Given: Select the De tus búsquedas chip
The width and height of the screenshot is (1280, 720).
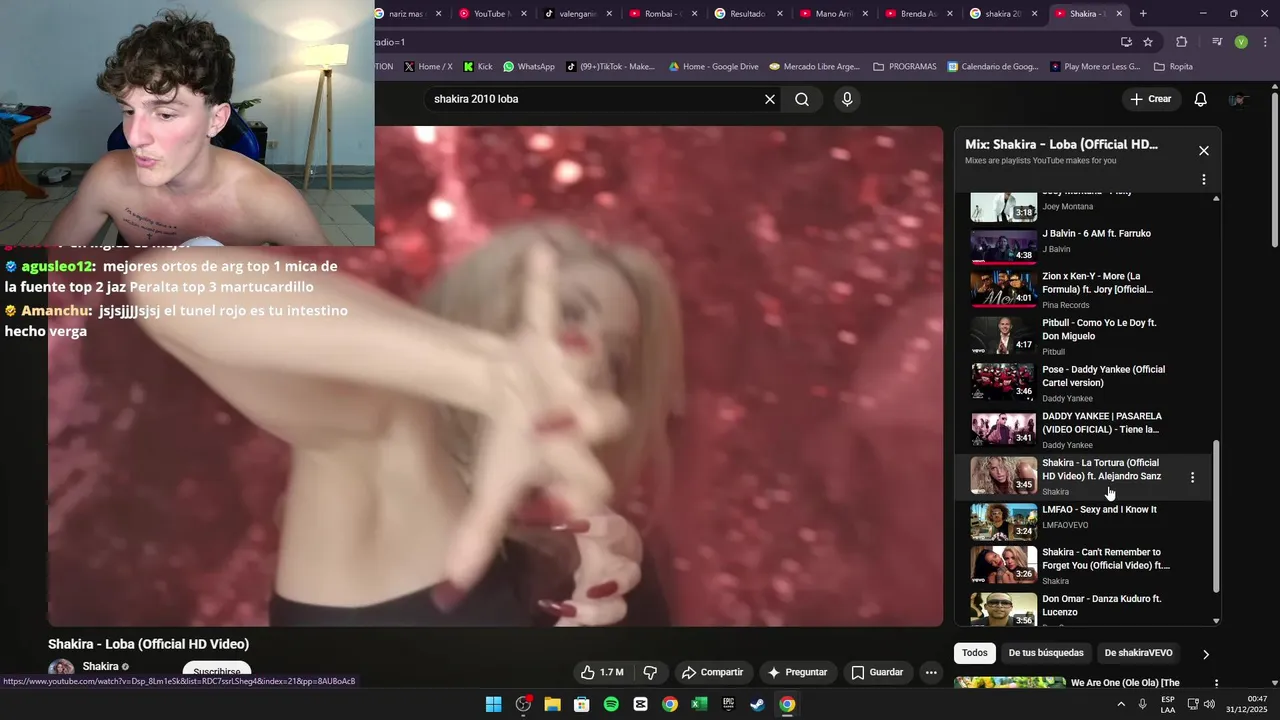Looking at the screenshot, I should click(1046, 653).
